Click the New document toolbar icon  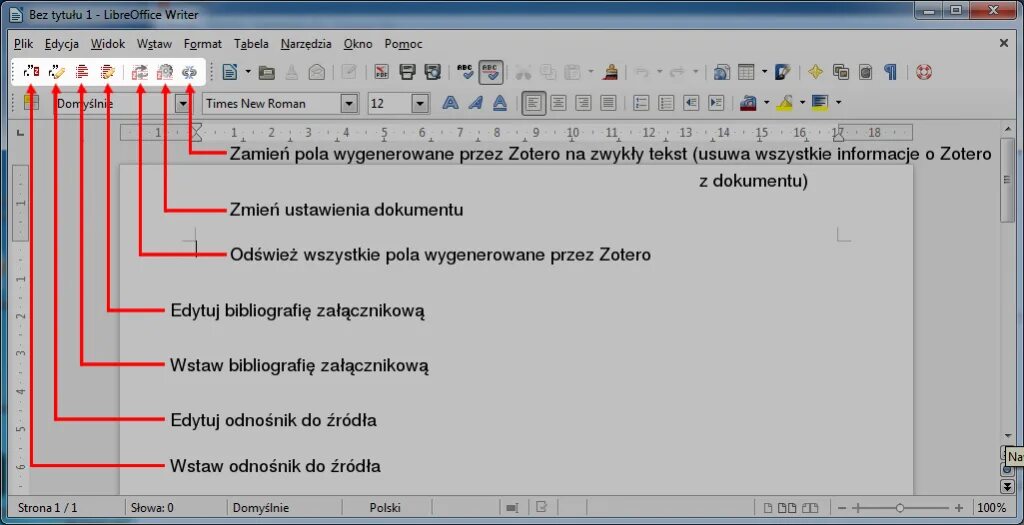pyautogui.click(x=229, y=72)
